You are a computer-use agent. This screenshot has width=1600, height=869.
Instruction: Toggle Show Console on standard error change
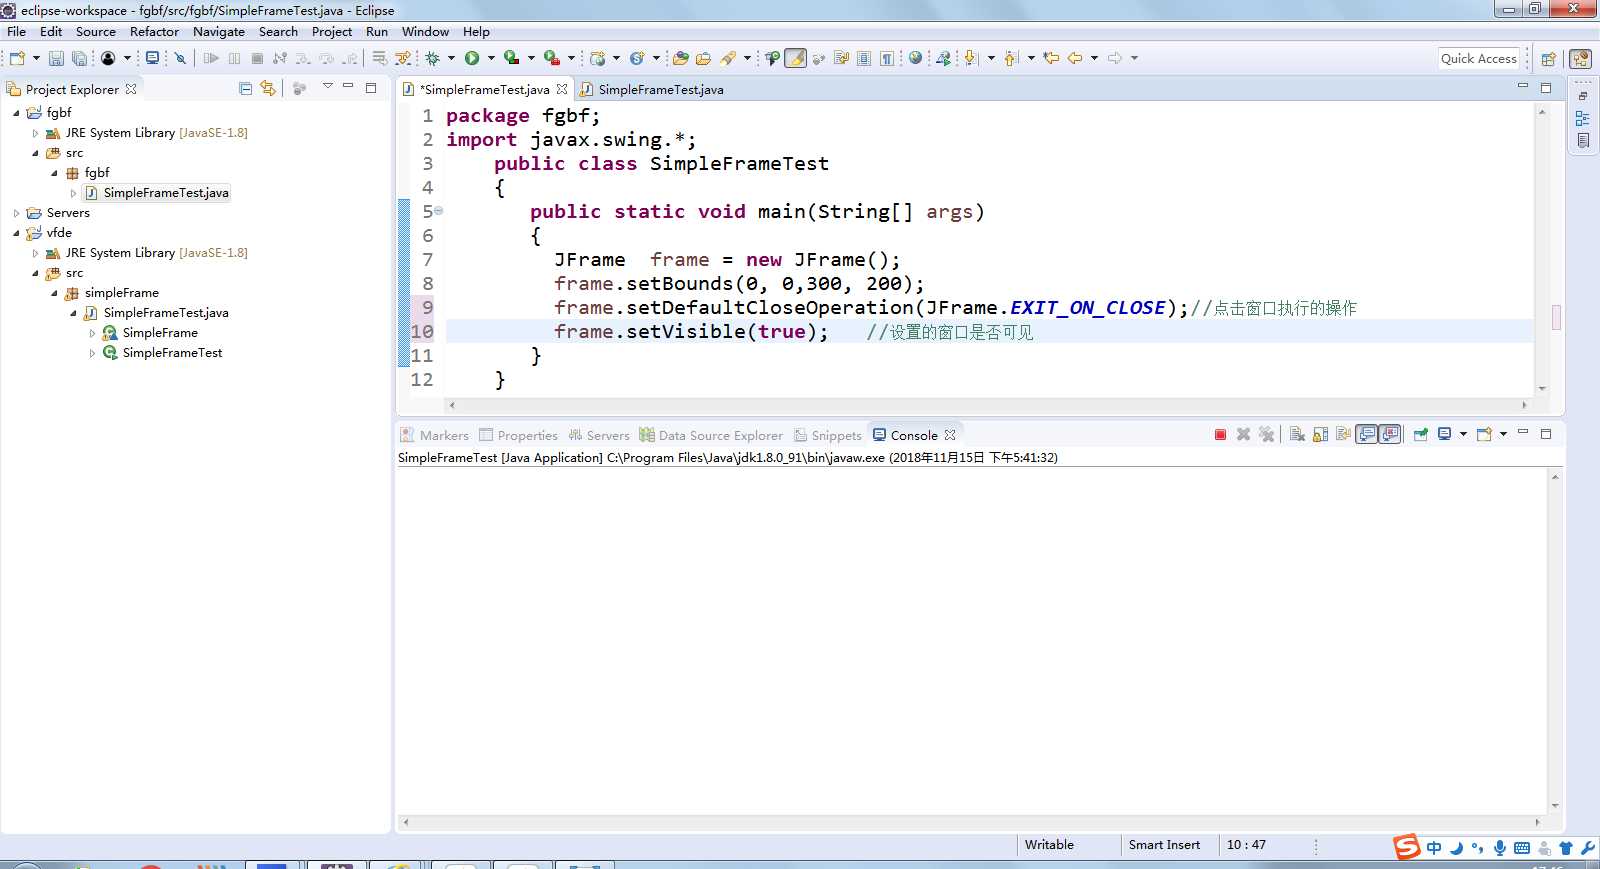1389,434
